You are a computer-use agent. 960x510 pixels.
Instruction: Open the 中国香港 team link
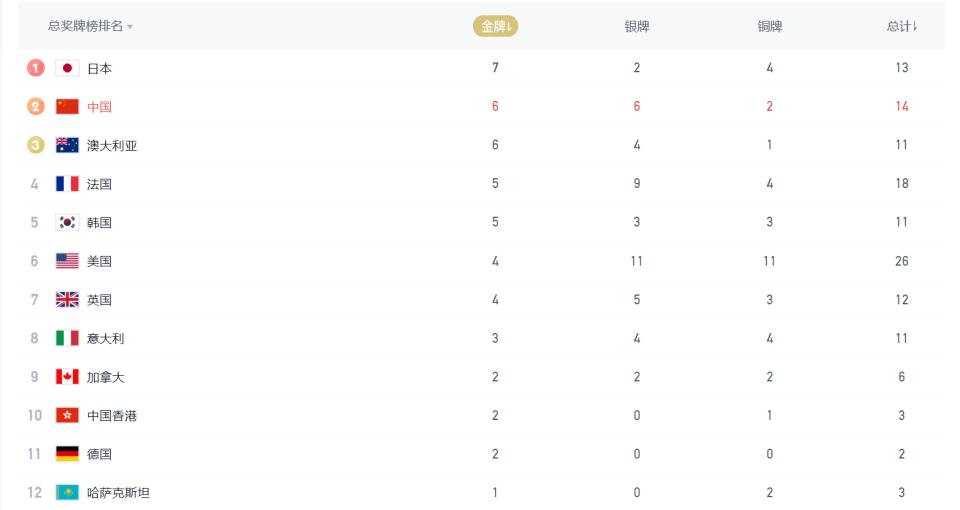[112, 415]
